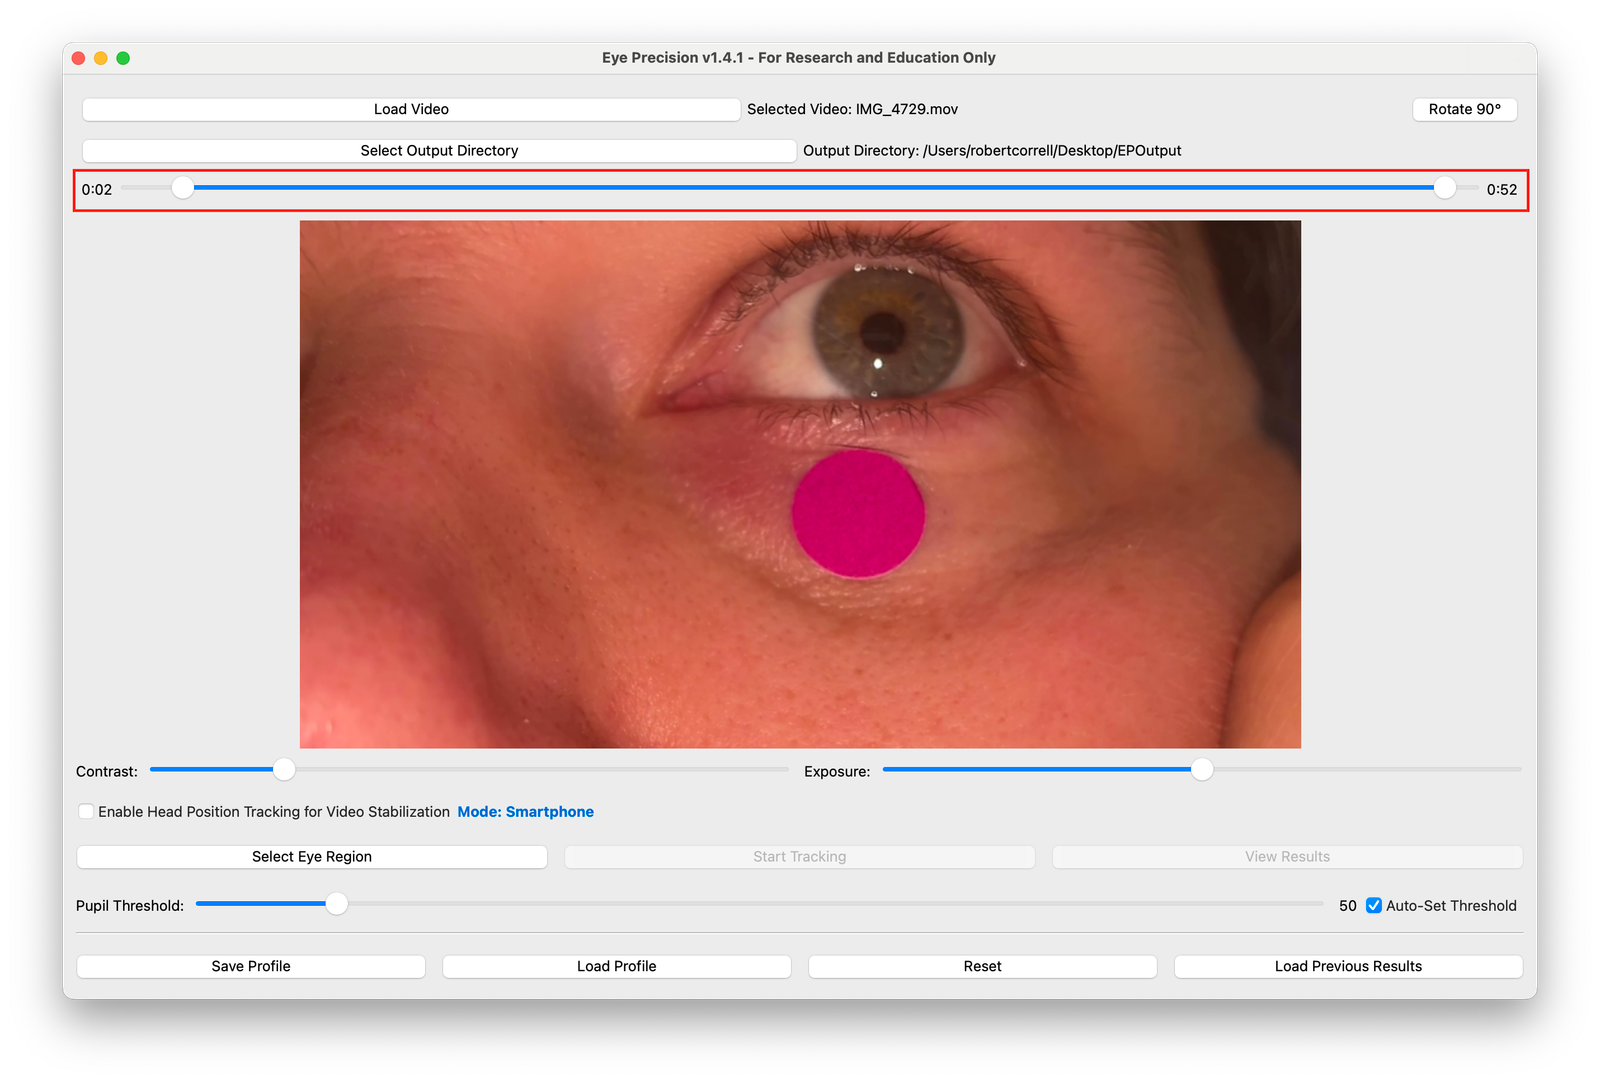Open Select Output Directory chooser
The image size is (1600, 1082).
tap(439, 151)
